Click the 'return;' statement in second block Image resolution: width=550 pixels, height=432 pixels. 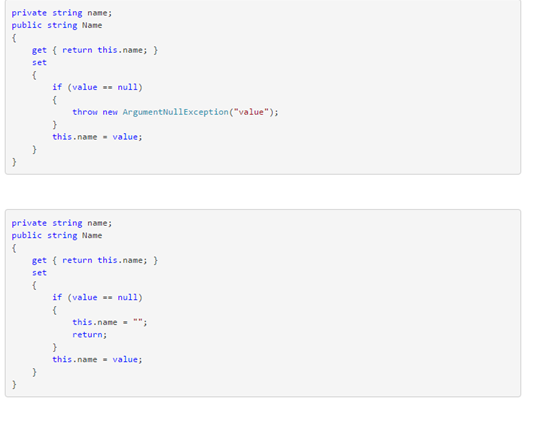click(x=89, y=335)
